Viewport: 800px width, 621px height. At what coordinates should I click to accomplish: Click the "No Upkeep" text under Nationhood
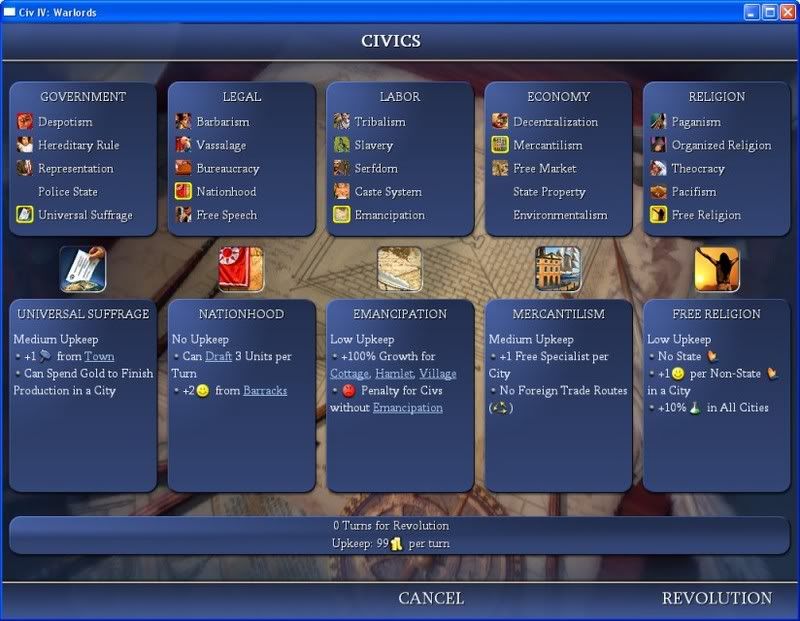tap(201, 339)
